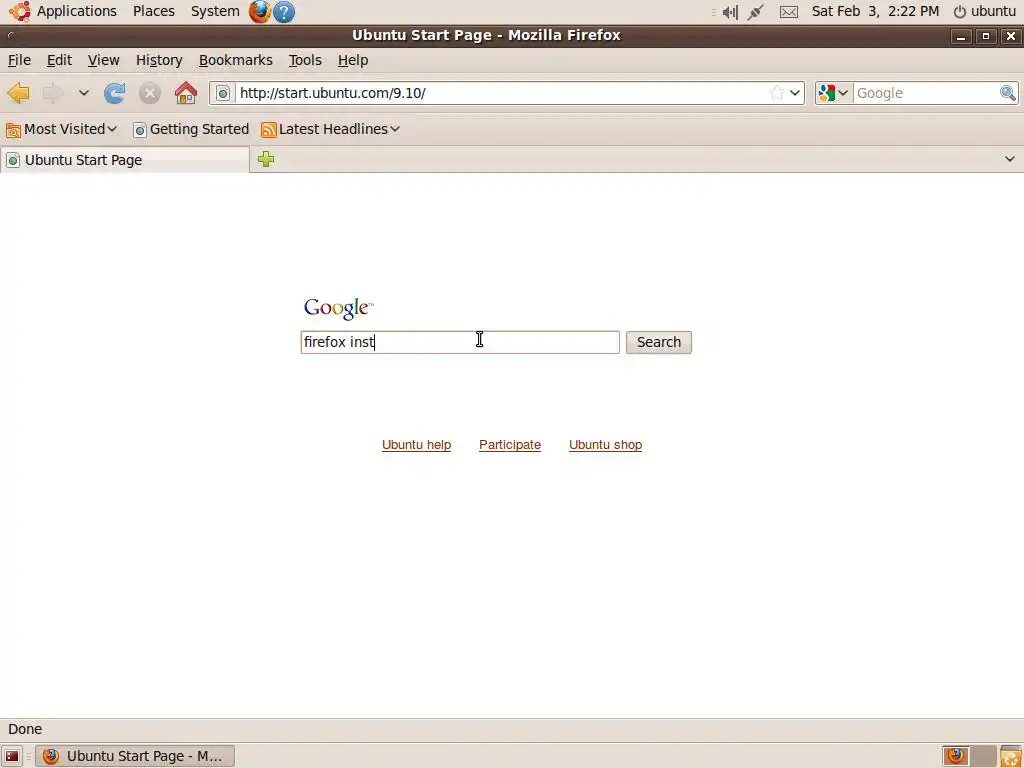This screenshot has height=768, width=1024.
Task: Open the Edit menu
Action: point(59,60)
